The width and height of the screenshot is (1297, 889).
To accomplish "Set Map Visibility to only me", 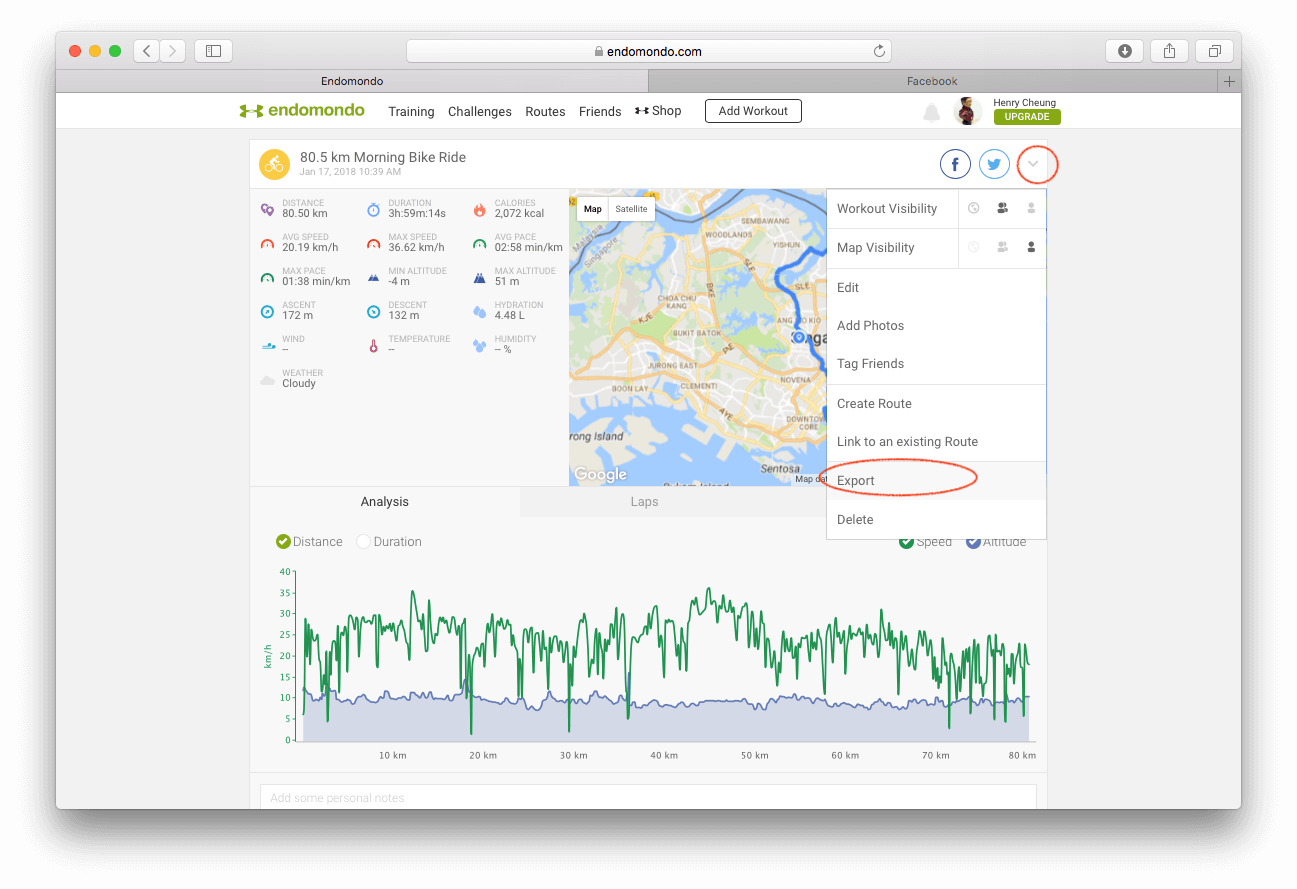I will point(1031,247).
